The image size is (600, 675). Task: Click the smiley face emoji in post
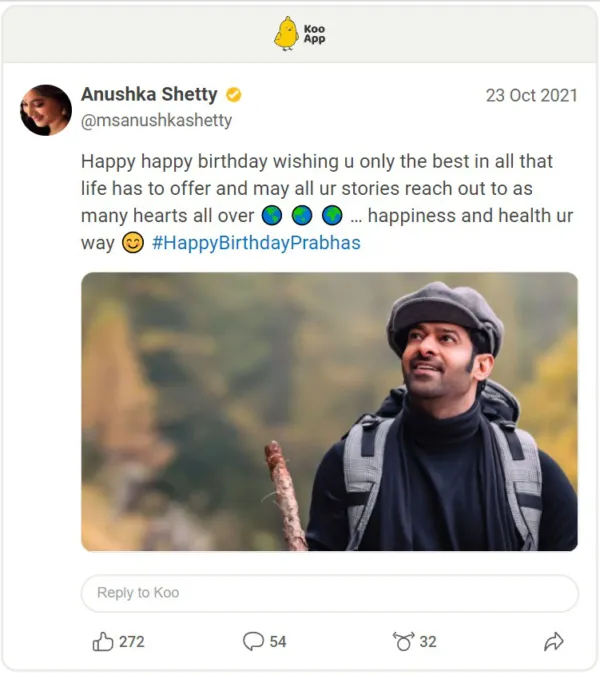pos(132,243)
